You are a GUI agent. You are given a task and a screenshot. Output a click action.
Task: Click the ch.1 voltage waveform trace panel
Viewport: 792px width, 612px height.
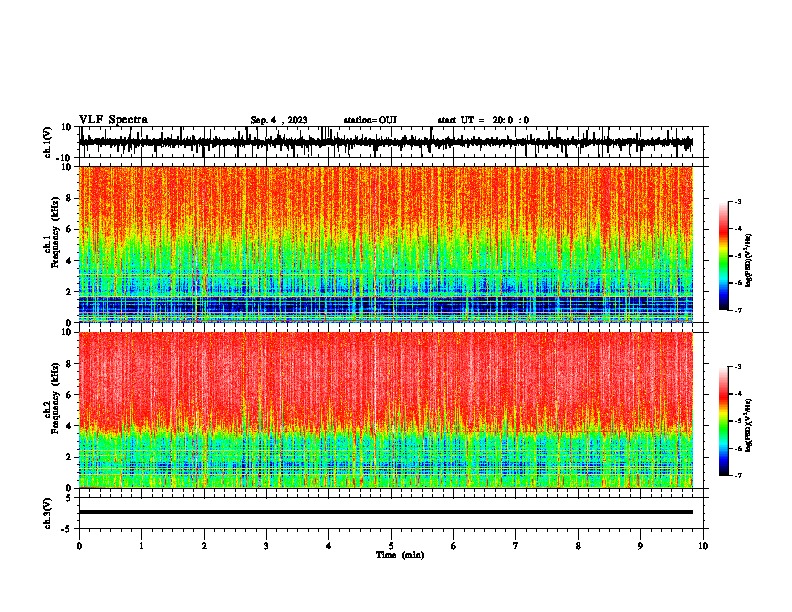[x=391, y=142]
